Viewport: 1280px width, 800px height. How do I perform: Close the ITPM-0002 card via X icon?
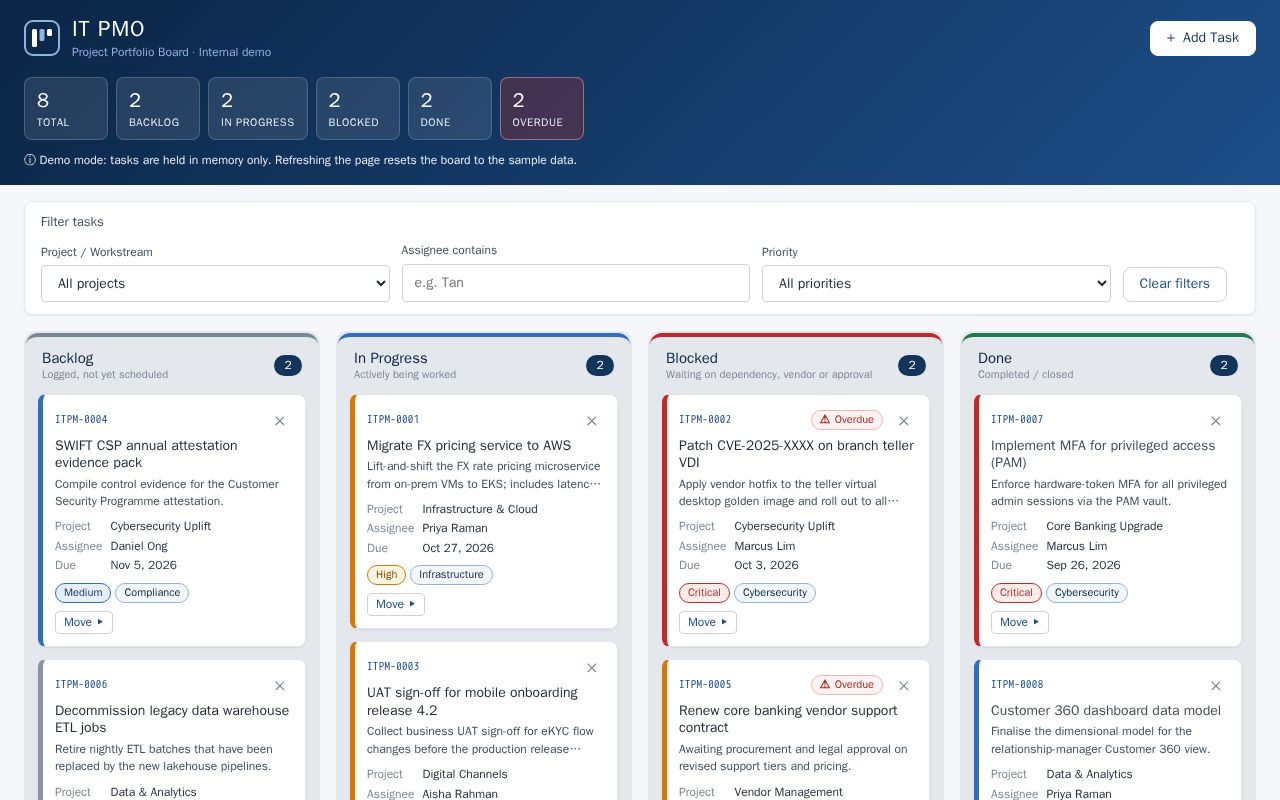[x=904, y=421]
